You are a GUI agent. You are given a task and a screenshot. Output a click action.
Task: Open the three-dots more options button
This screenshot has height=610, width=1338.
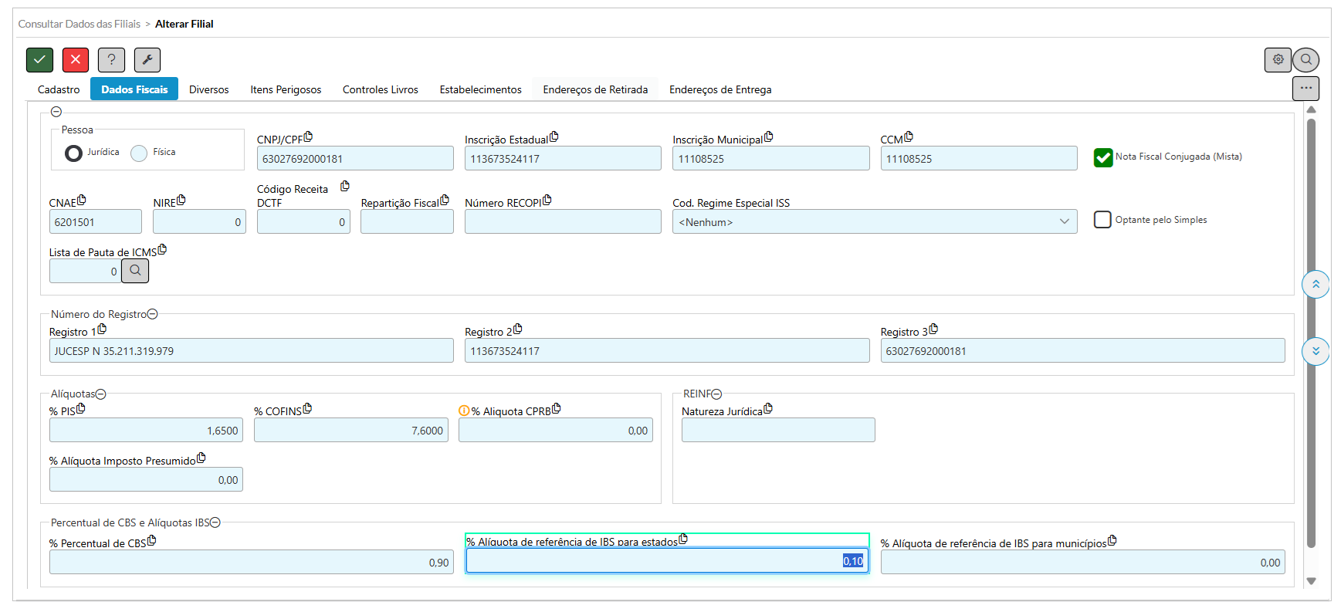tap(1306, 88)
